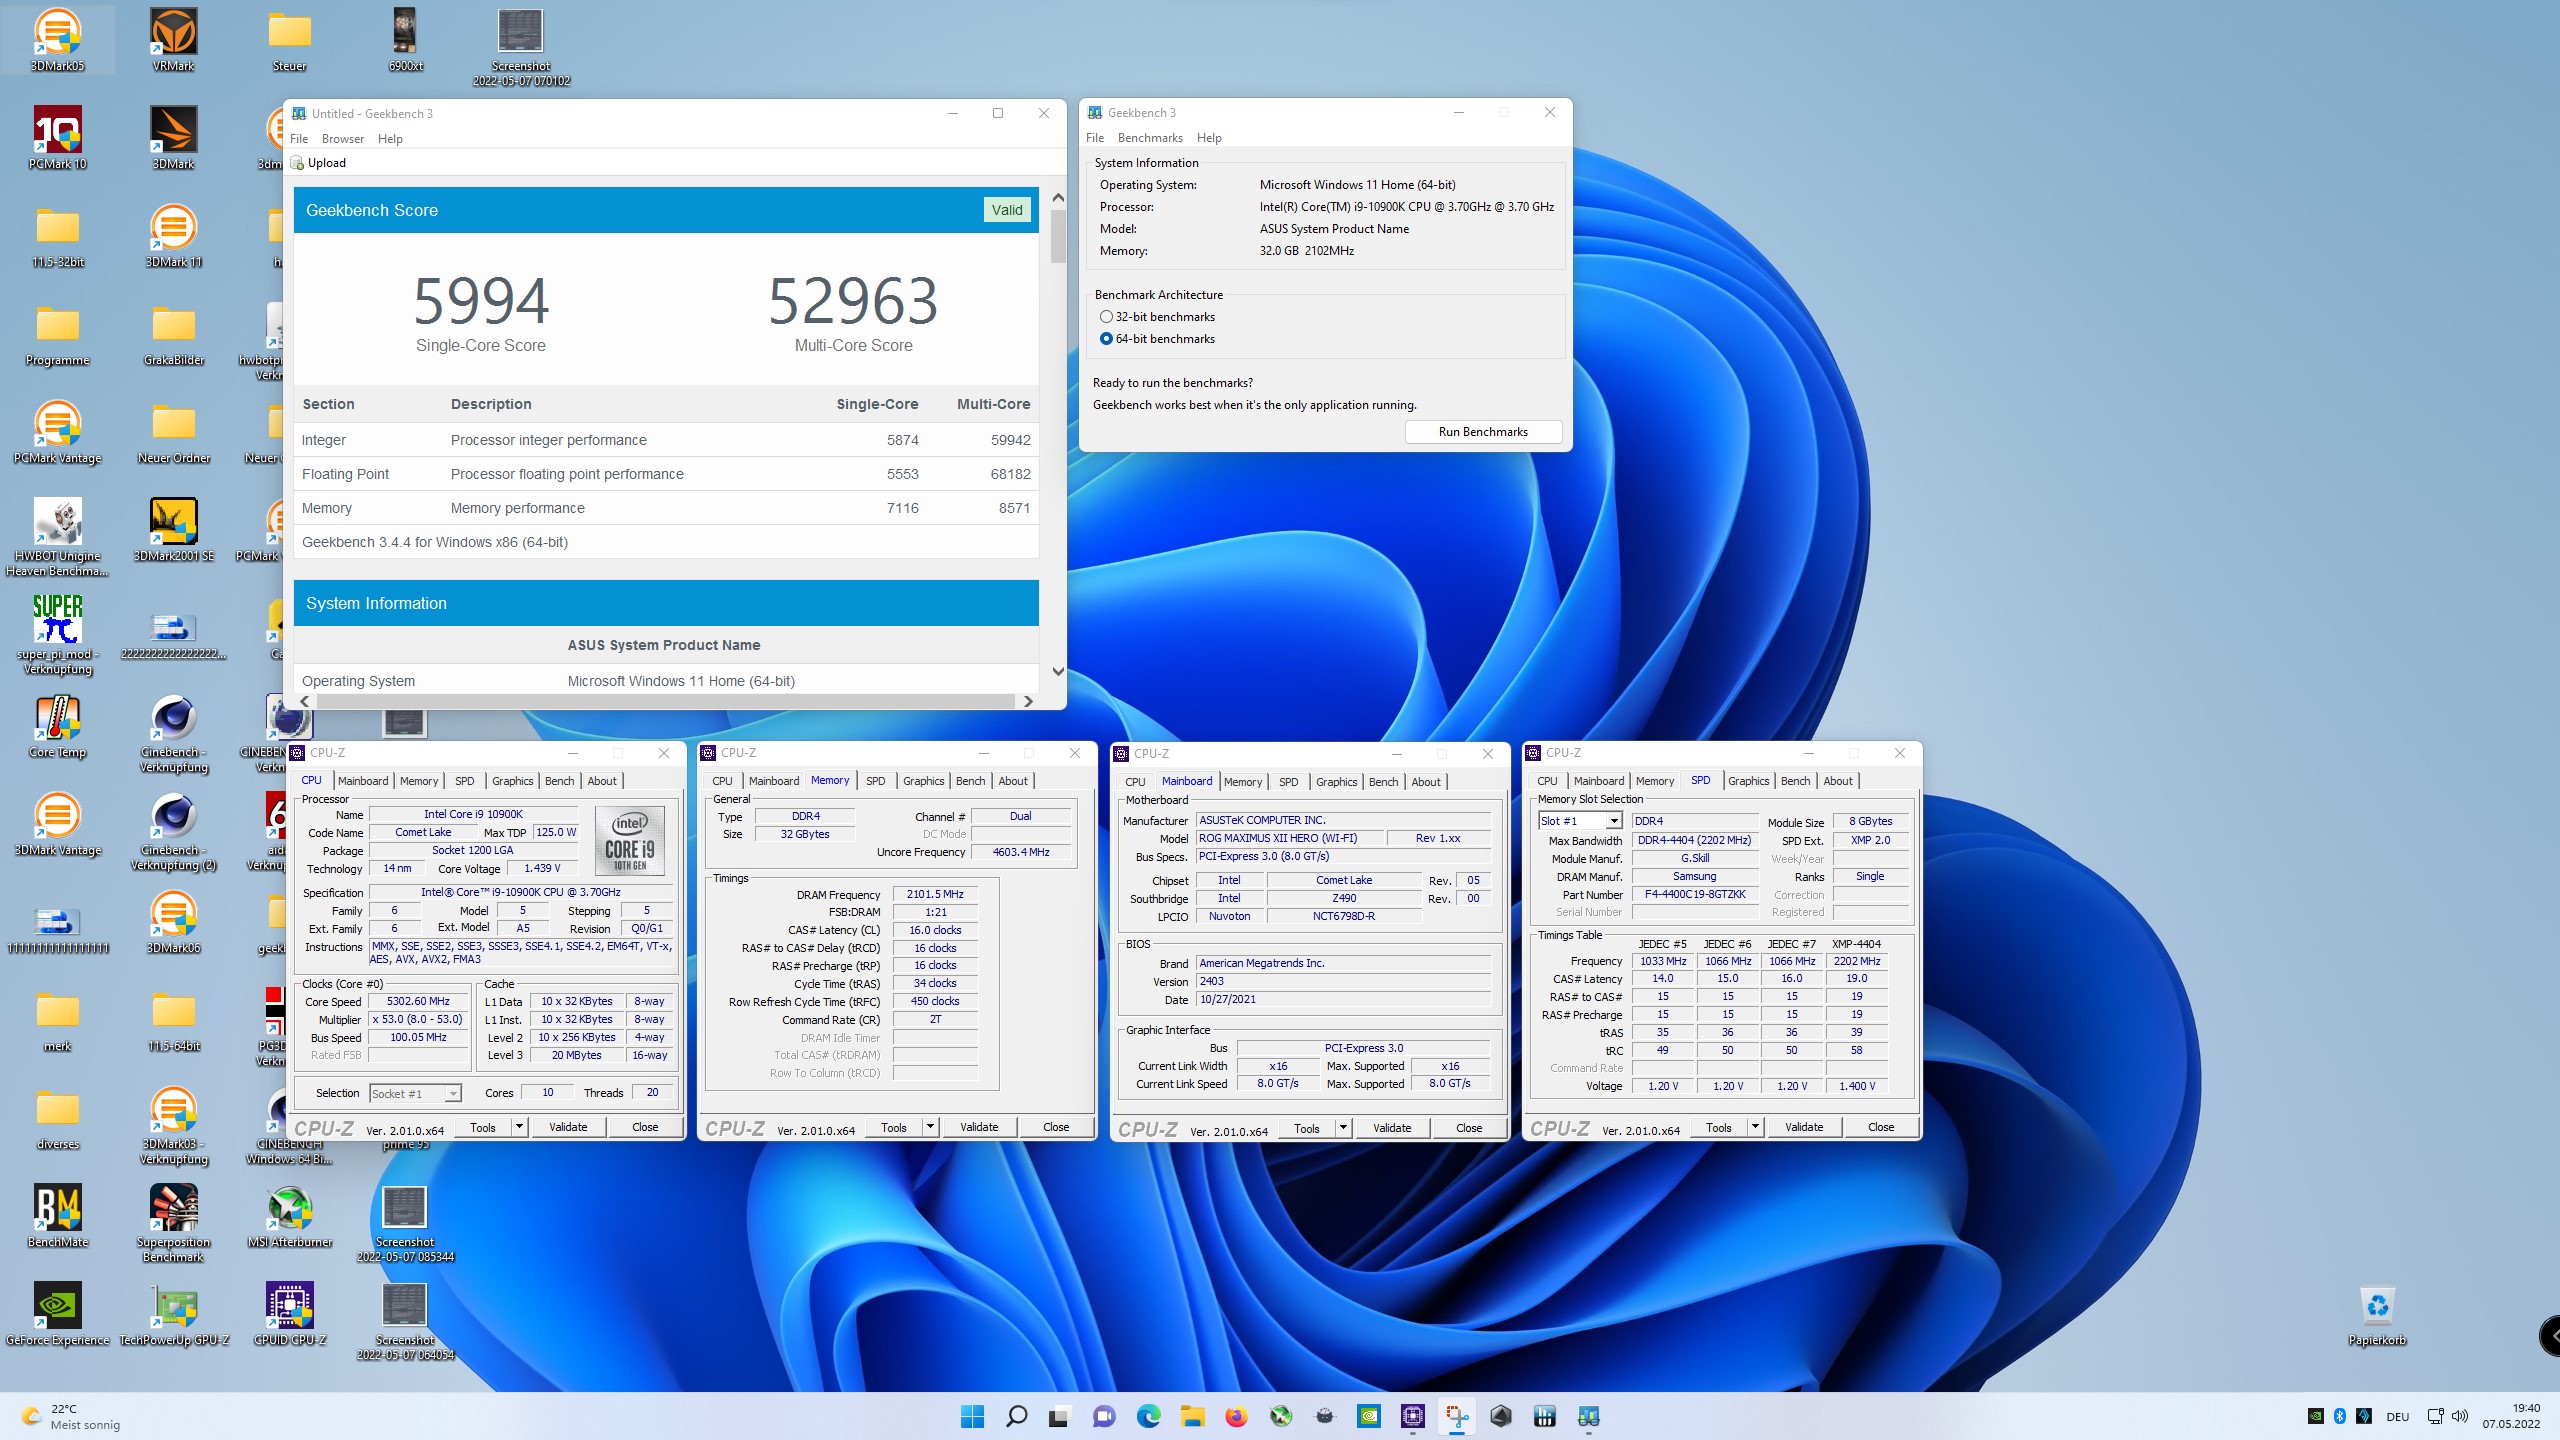2560x1440 pixels.
Task: Launch 3DMark from the desktop
Action: click(x=174, y=138)
